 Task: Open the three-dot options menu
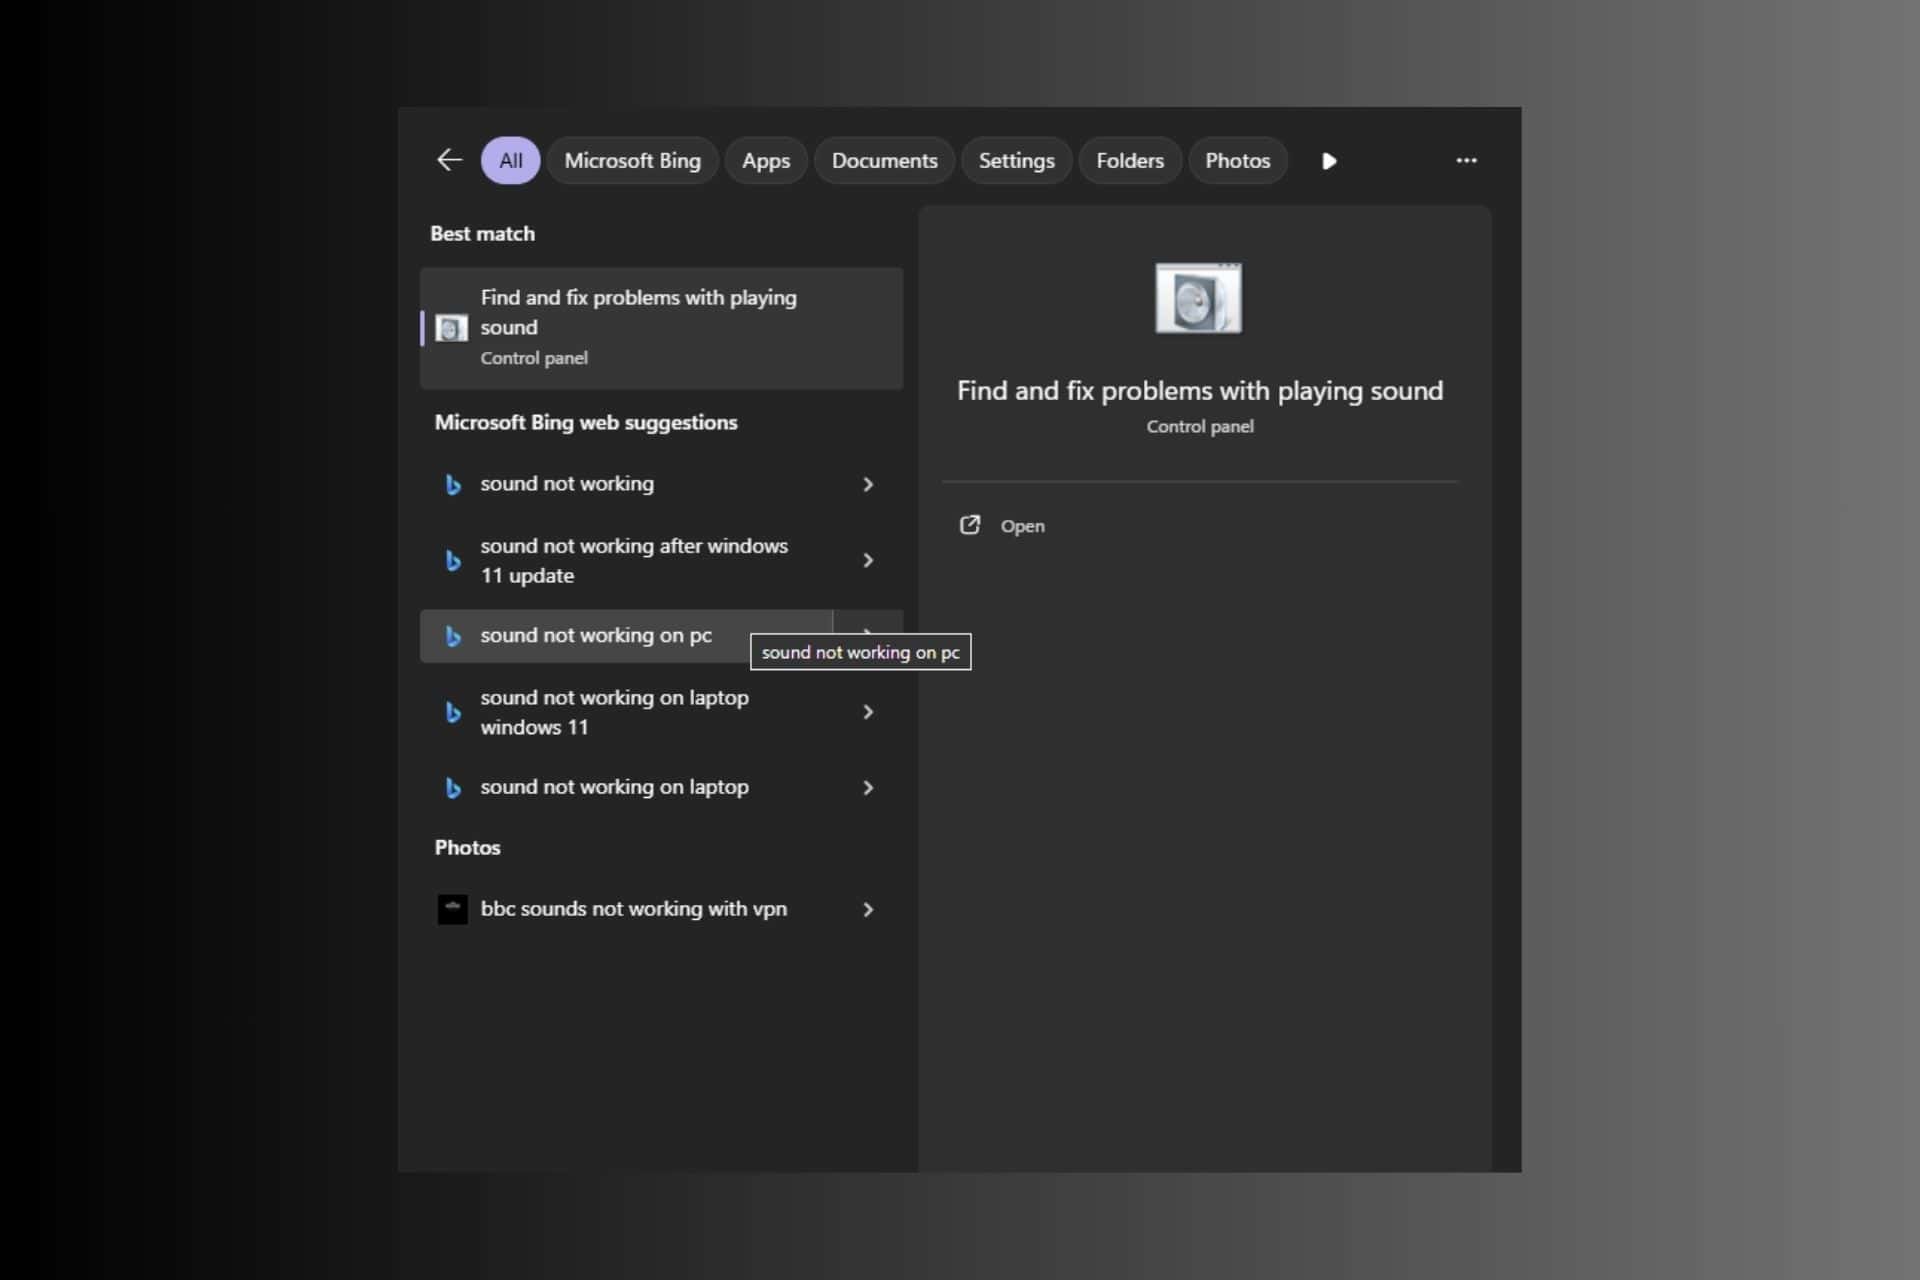1466,160
